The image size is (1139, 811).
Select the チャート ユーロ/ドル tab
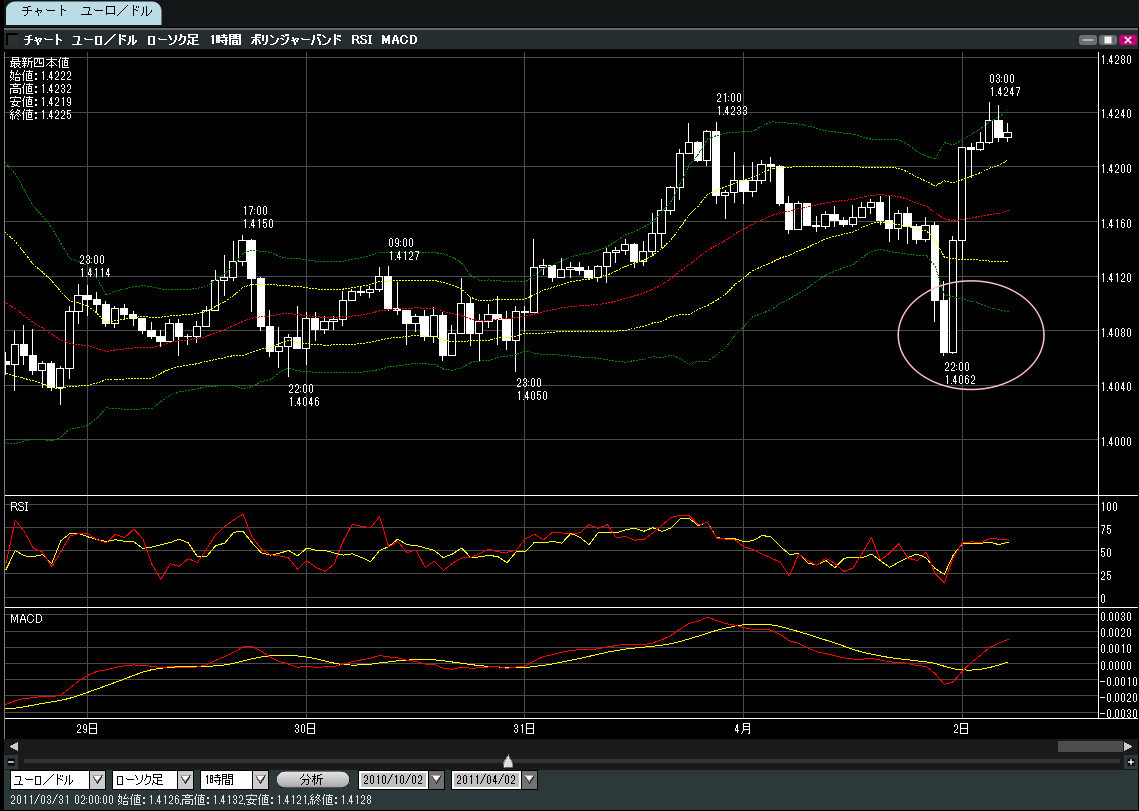[80, 13]
